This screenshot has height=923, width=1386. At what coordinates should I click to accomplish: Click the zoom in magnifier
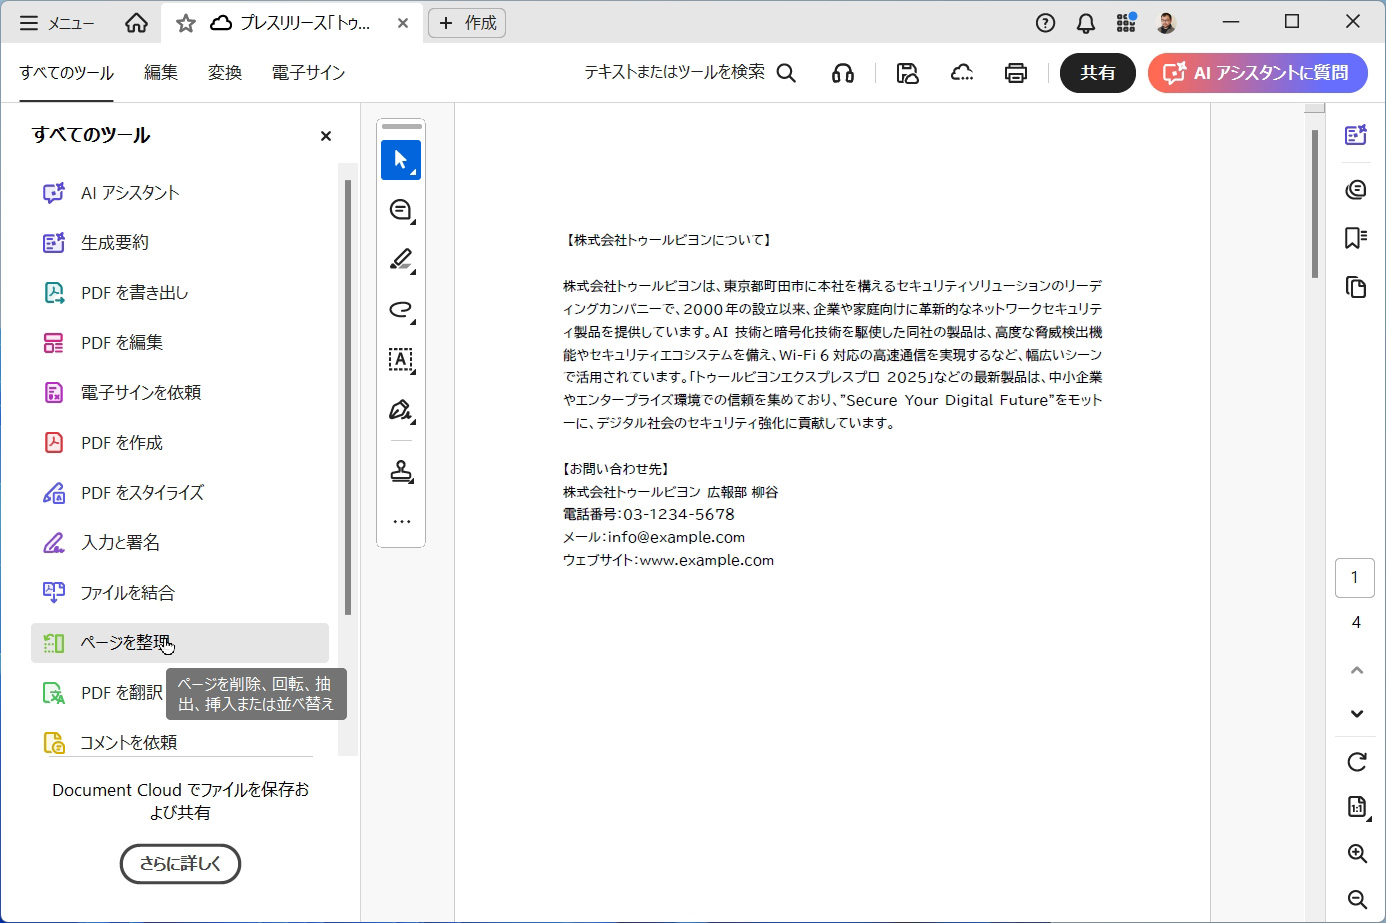click(1356, 853)
